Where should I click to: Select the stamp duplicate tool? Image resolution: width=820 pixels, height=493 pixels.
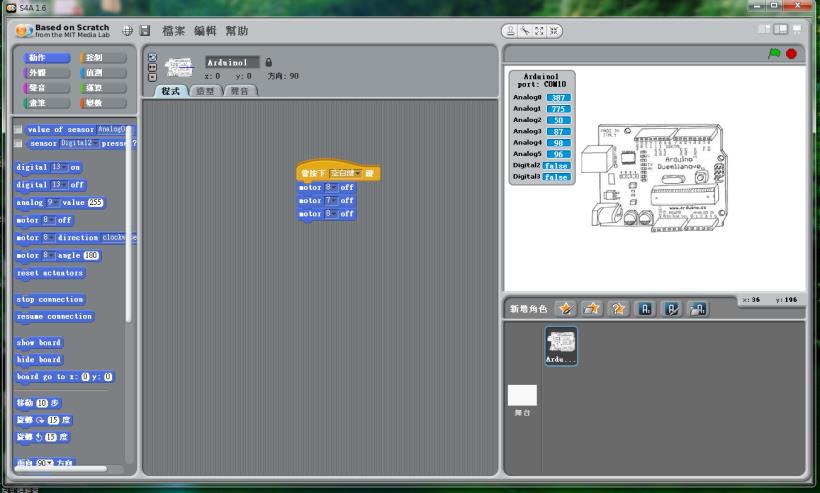point(510,31)
